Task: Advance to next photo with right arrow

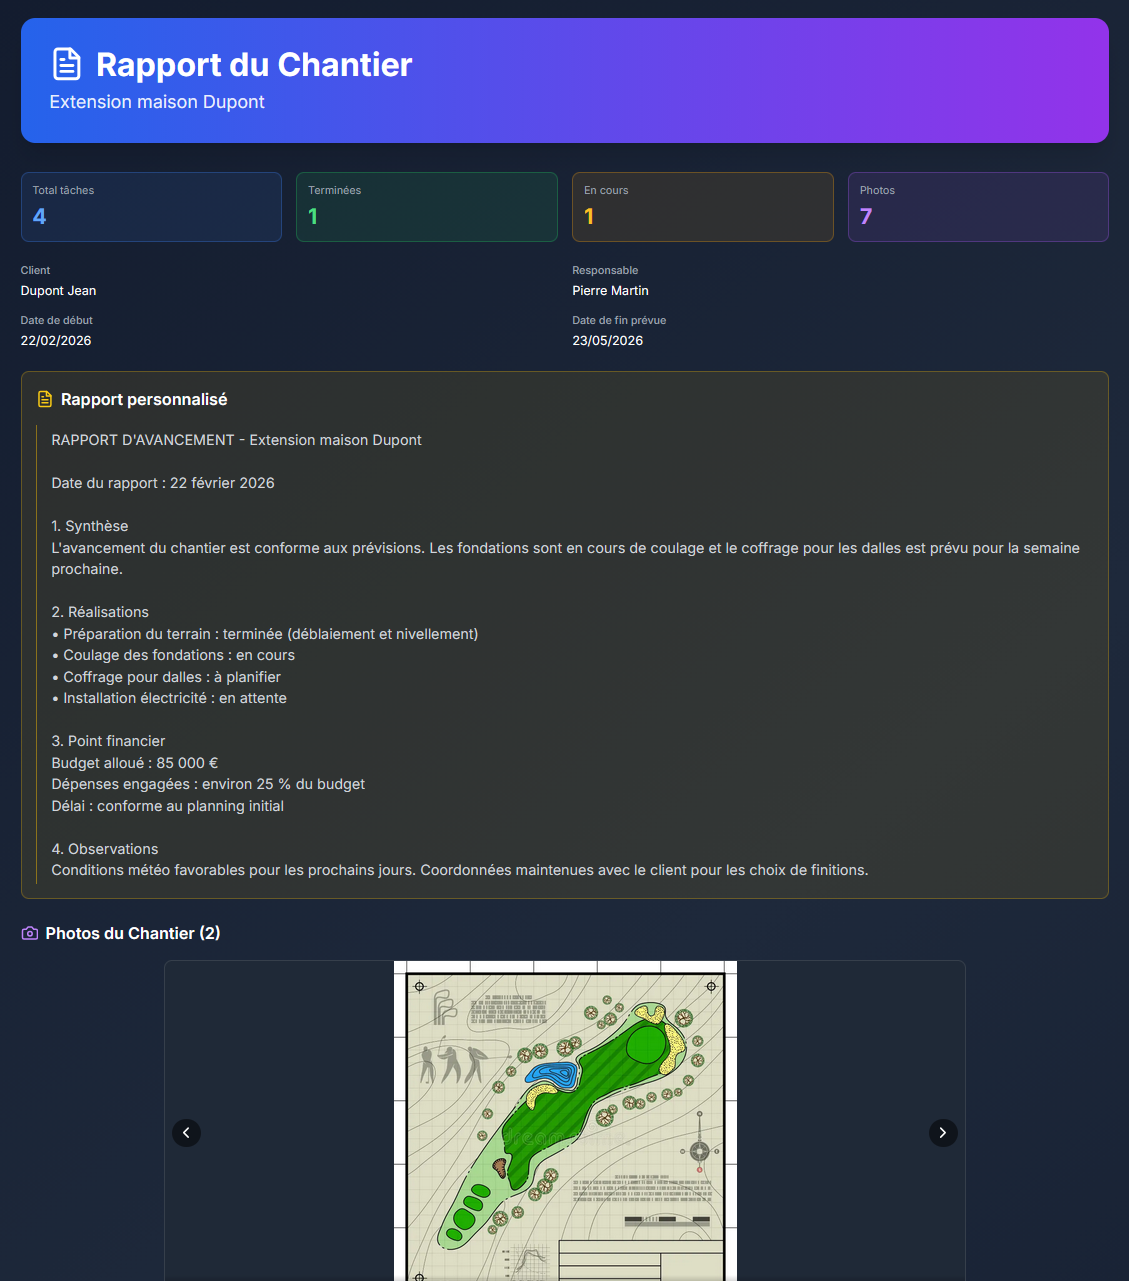Action: (x=942, y=1132)
